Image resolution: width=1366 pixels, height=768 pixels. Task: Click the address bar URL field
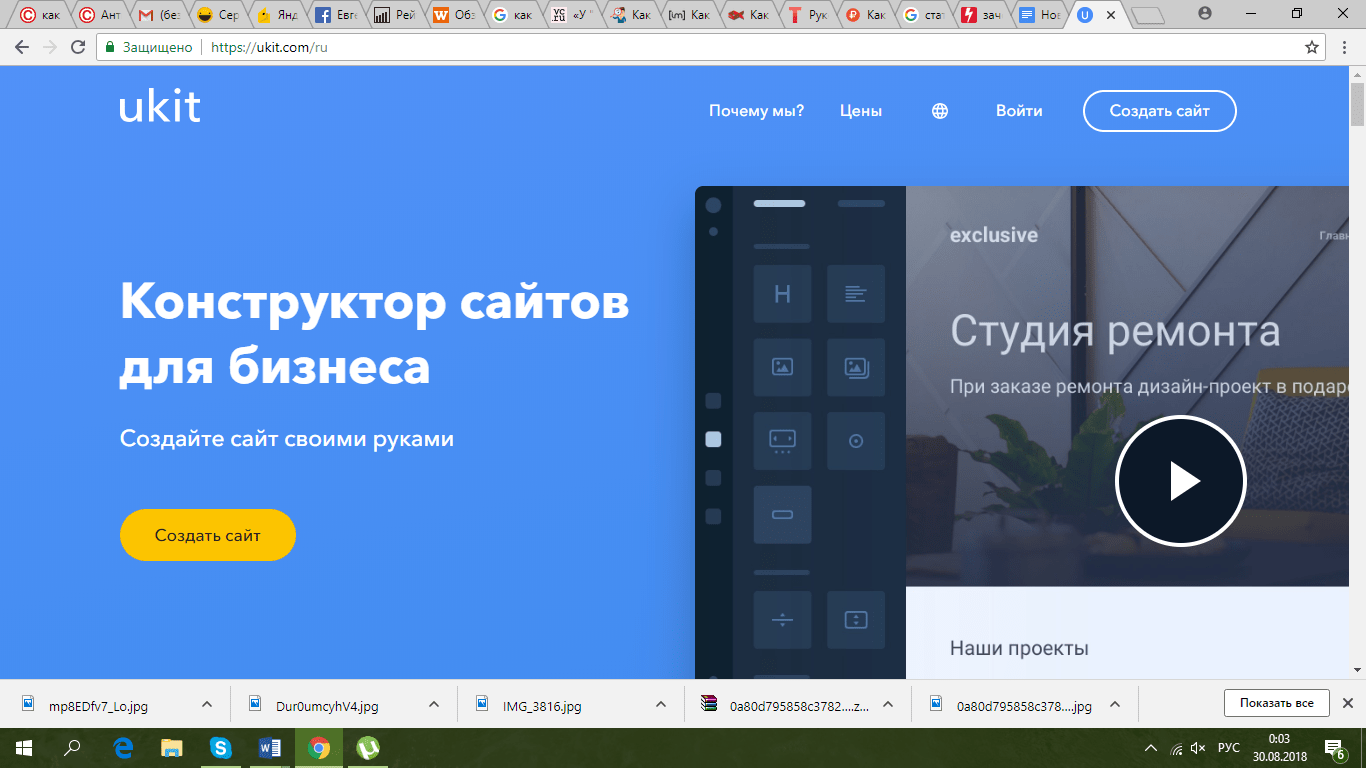tap(700, 47)
